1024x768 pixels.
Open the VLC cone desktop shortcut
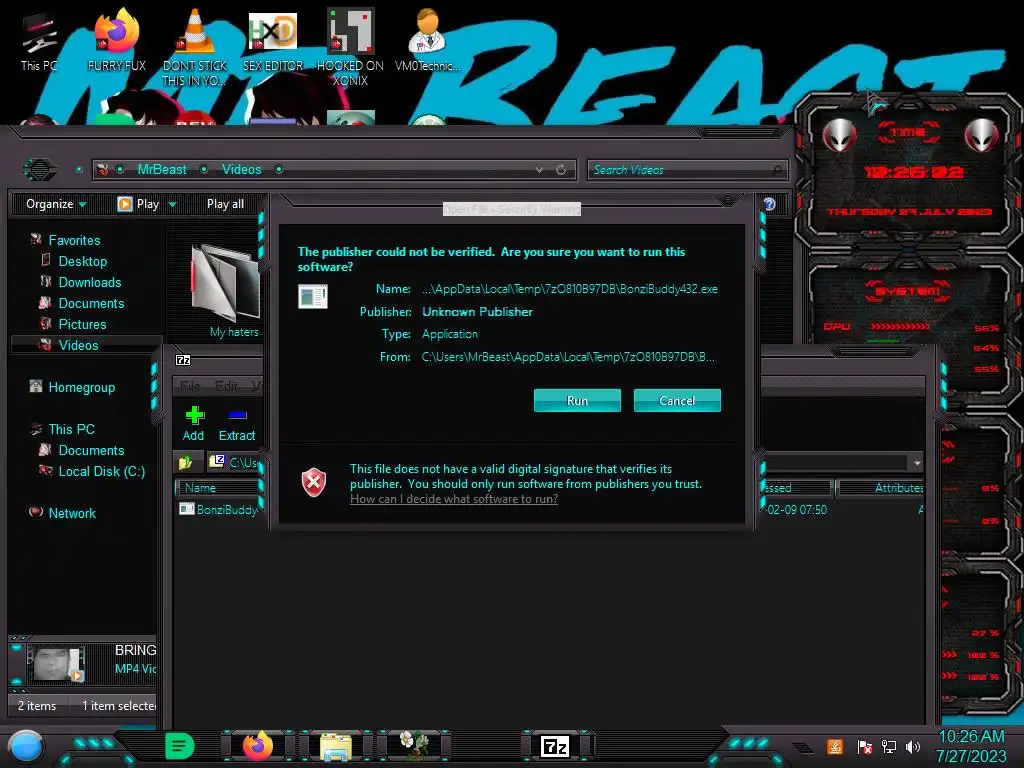194,48
